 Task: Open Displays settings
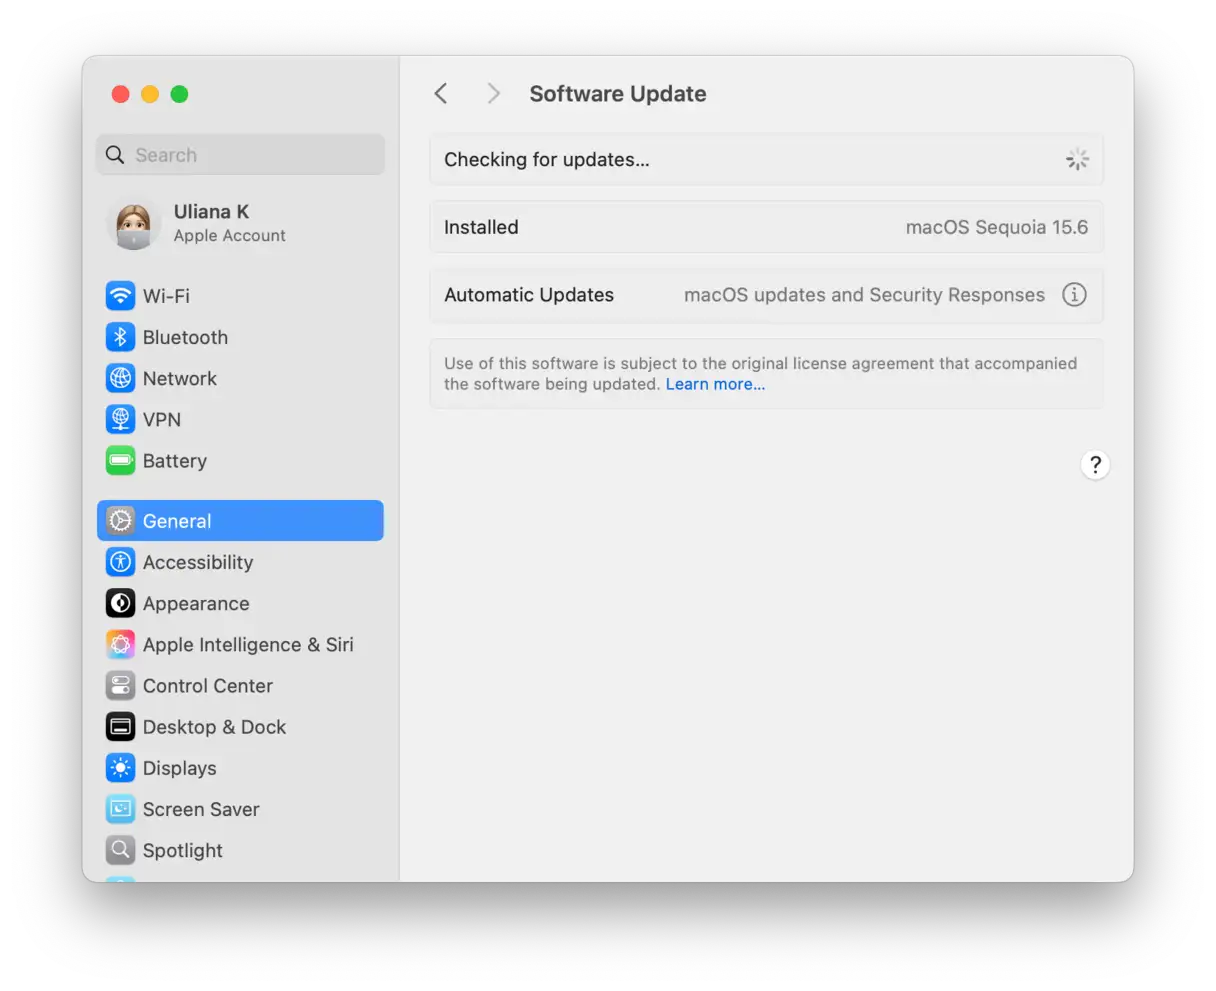(x=179, y=768)
